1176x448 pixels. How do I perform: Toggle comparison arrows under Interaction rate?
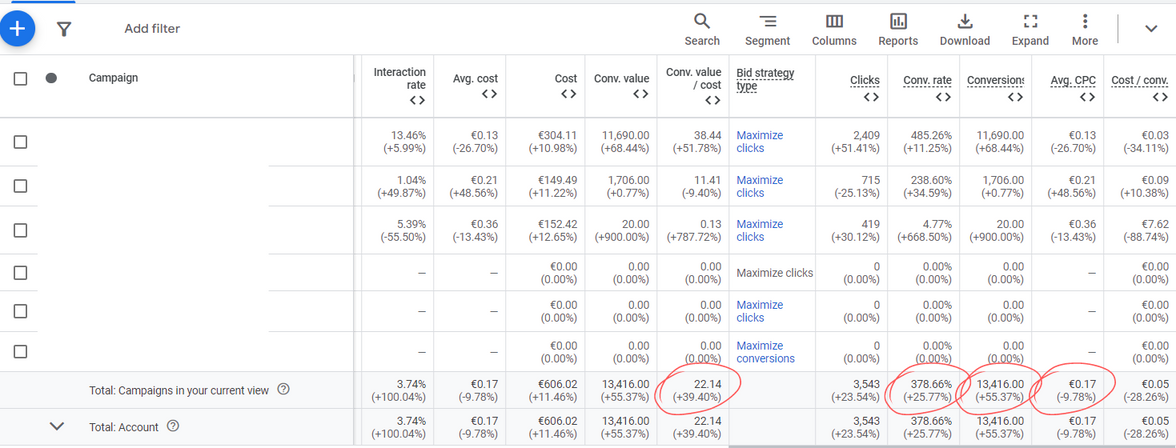click(x=417, y=100)
